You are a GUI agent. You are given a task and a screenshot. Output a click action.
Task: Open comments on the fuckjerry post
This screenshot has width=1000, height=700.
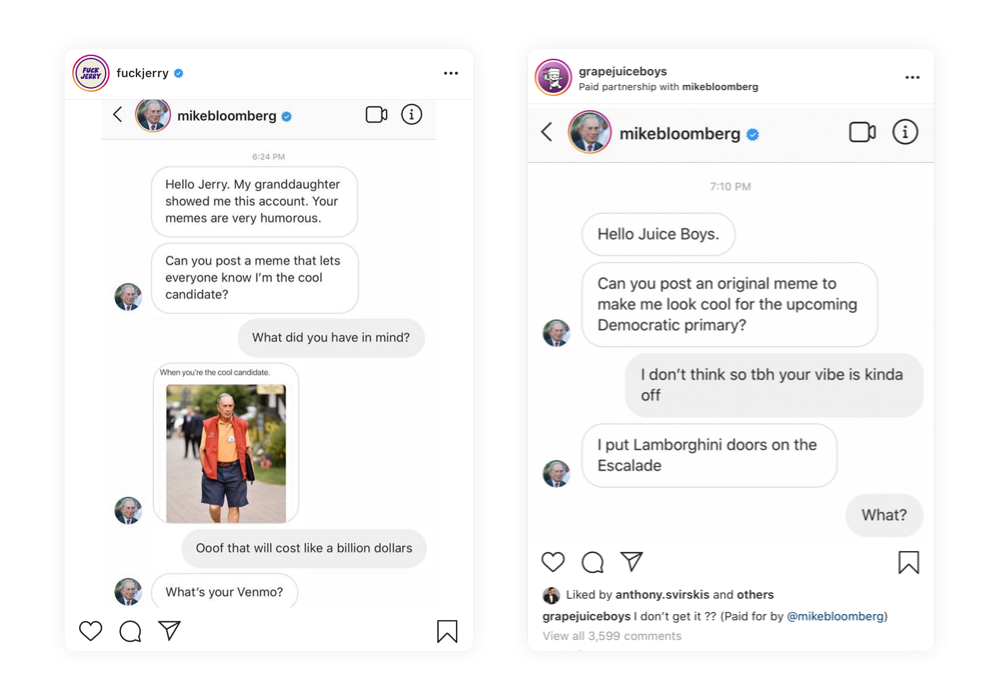(x=130, y=631)
